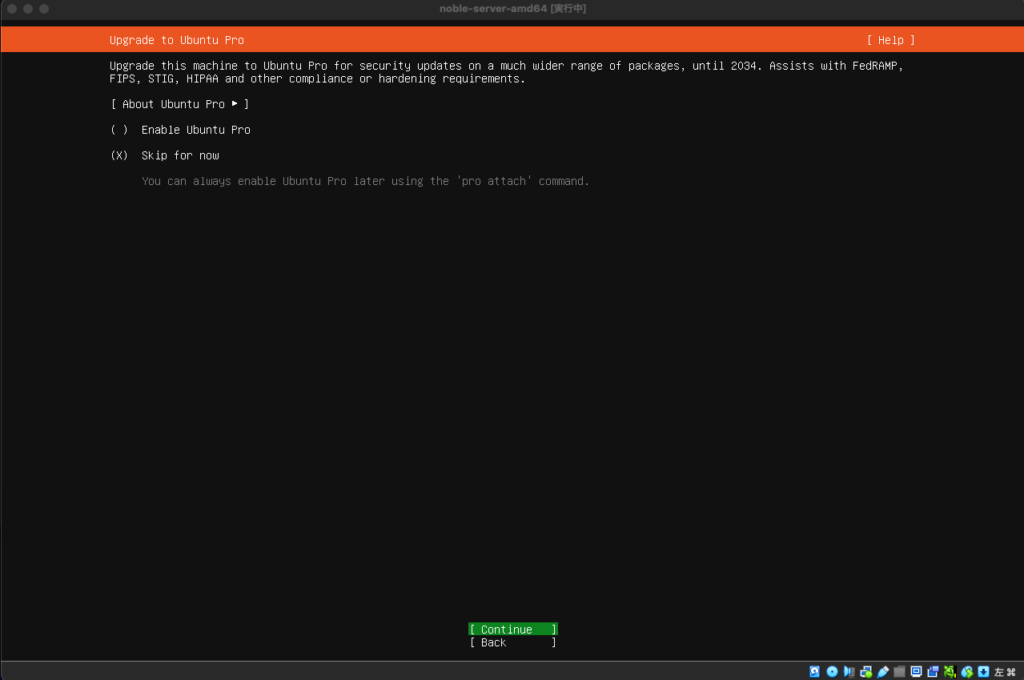The image size is (1024, 680).
Task: Click the network adapter status icon
Action: click(866, 672)
